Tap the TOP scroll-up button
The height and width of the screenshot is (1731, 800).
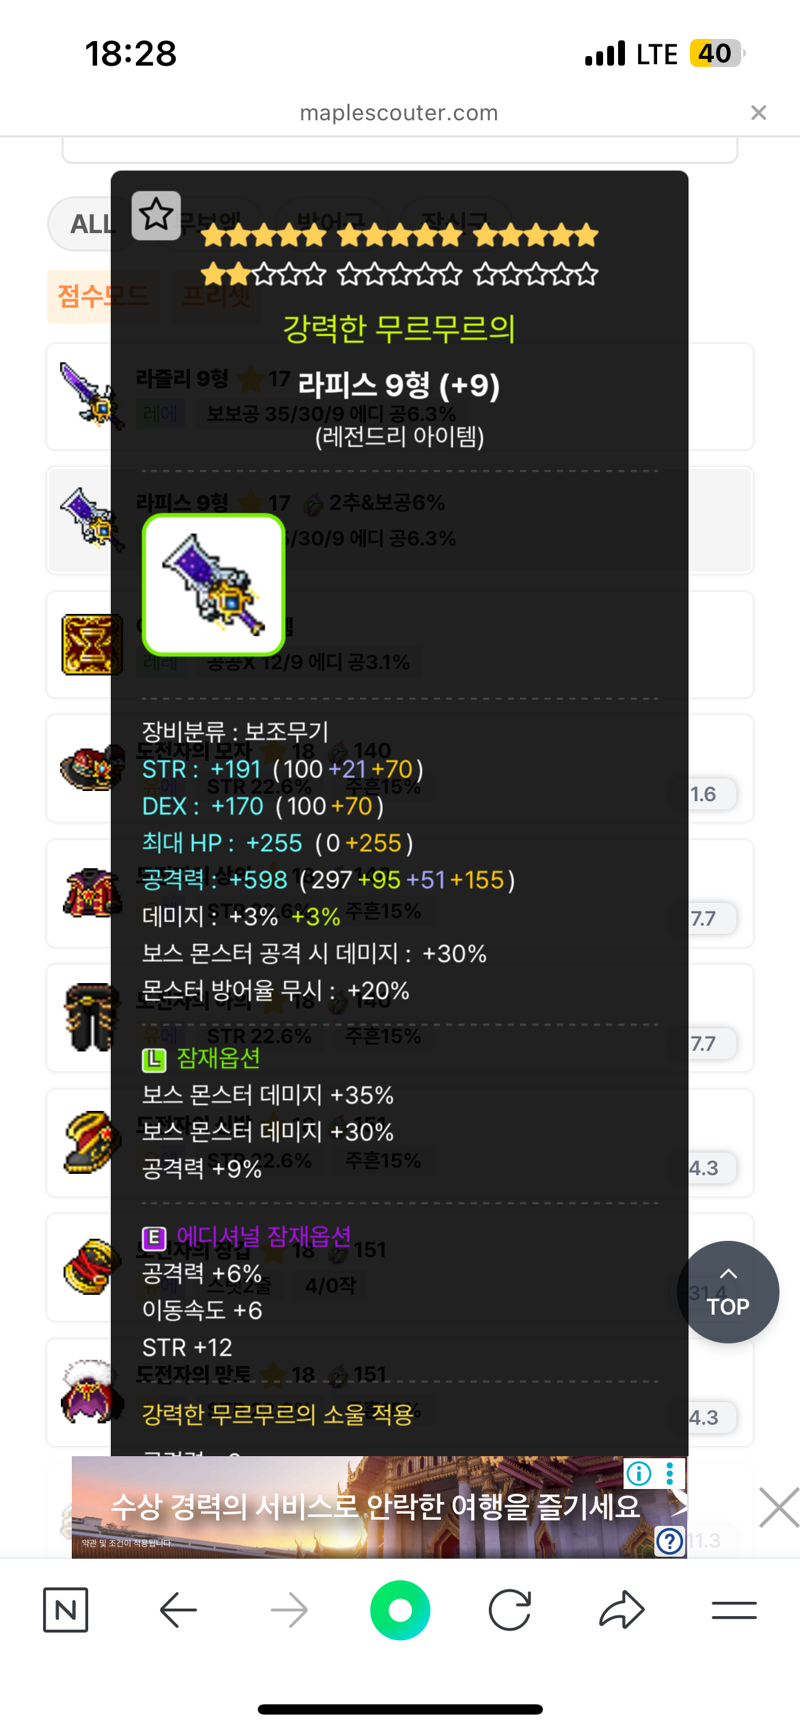tap(728, 1292)
